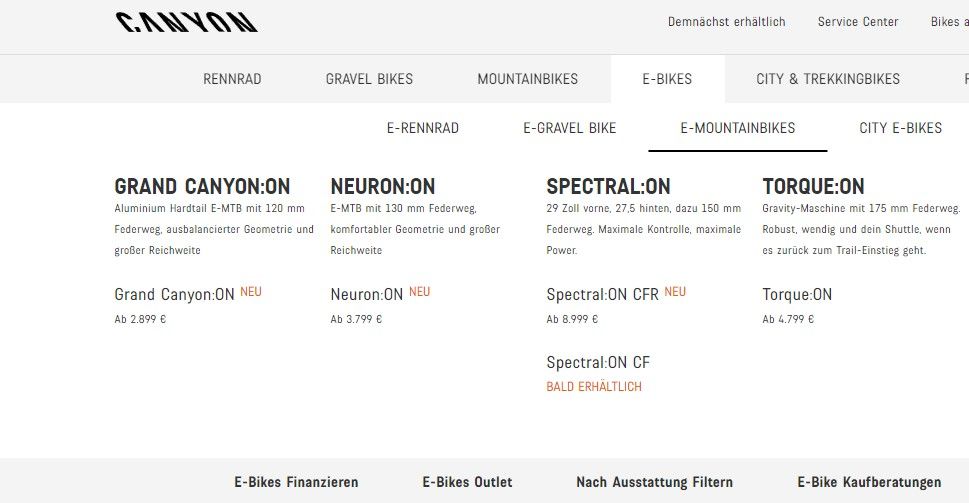
Task: Select the E-Bikes menu
Action: point(667,79)
